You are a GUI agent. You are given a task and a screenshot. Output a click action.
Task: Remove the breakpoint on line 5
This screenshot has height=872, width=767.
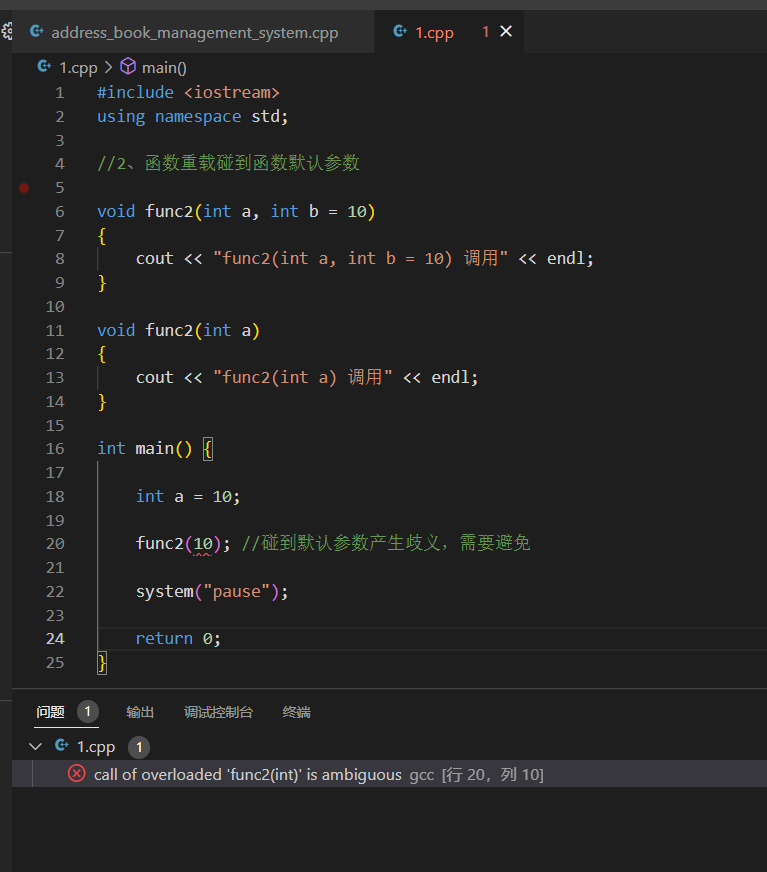[24, 187]
